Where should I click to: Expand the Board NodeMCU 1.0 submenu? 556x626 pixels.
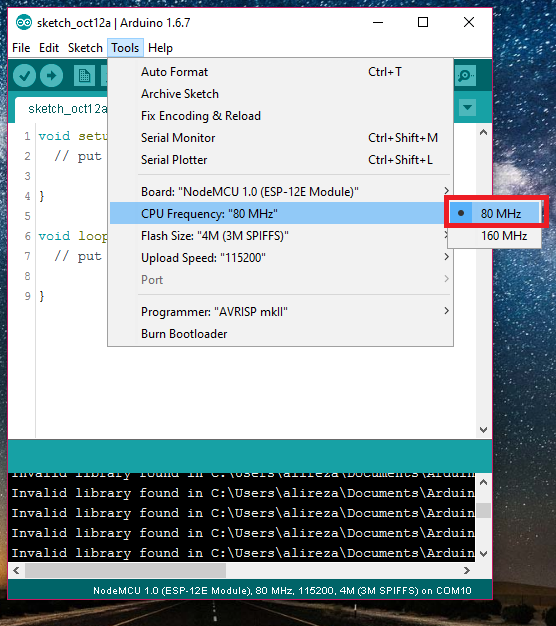coord(281,192)
